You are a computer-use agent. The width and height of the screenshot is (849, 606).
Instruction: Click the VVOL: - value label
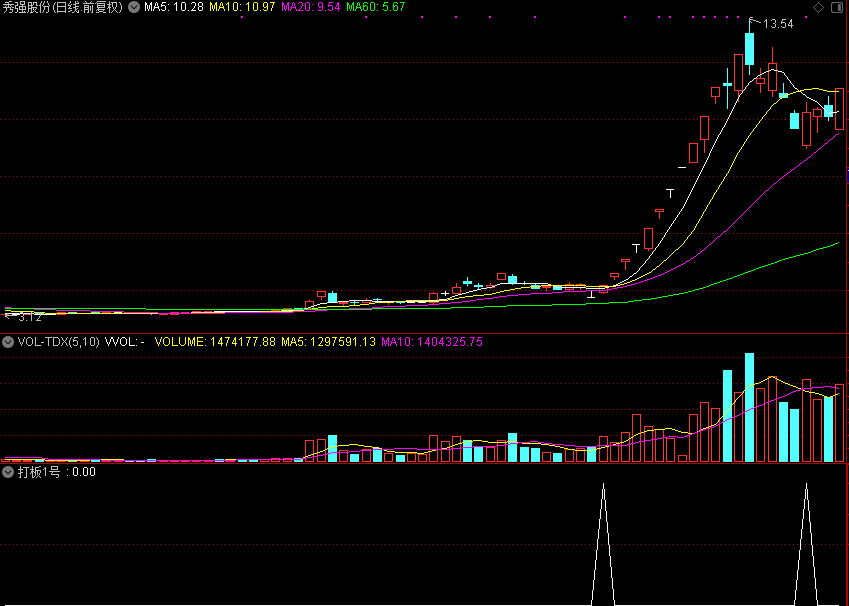(124, 342)
